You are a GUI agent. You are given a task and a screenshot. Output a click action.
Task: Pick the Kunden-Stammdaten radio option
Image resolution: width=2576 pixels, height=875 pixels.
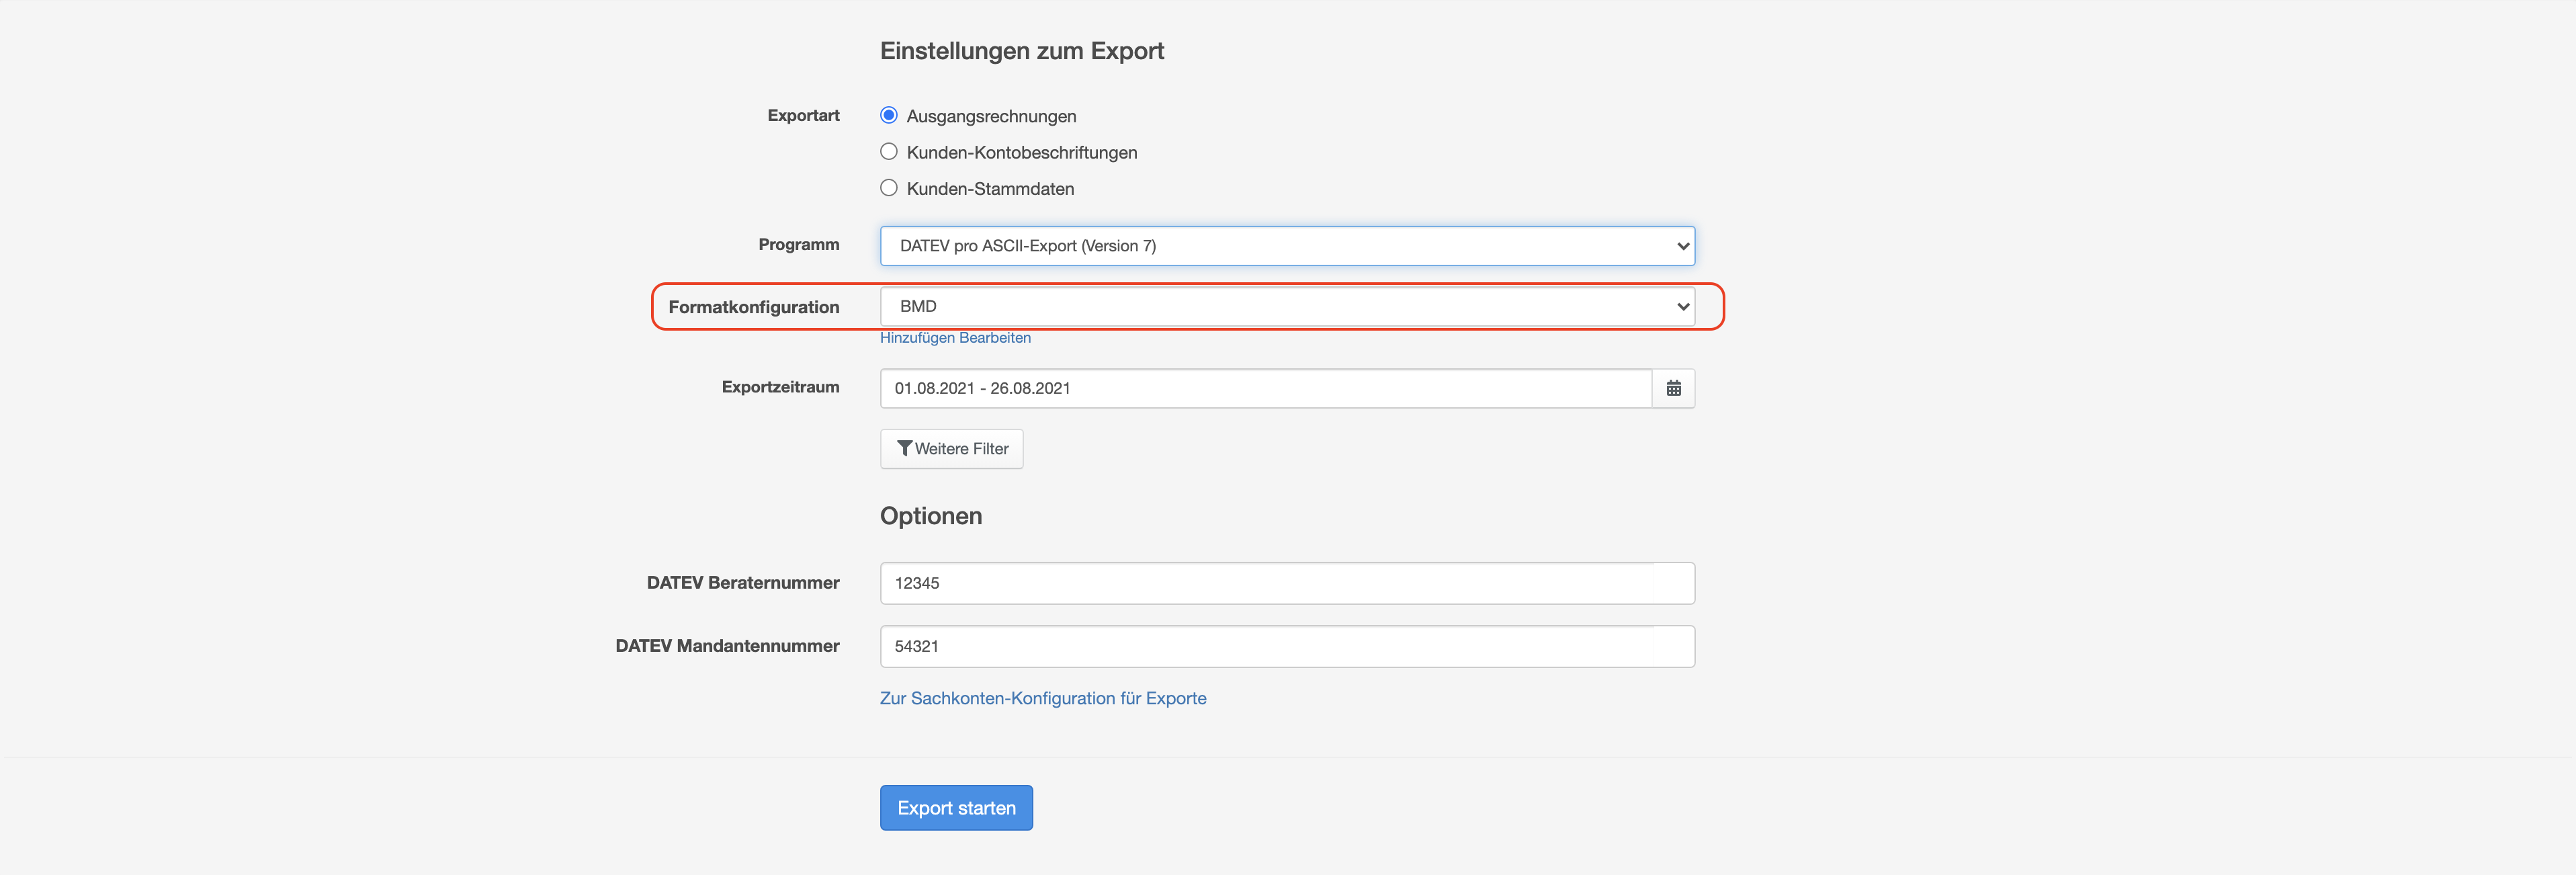pyautogui.click(x=888, y=188)
